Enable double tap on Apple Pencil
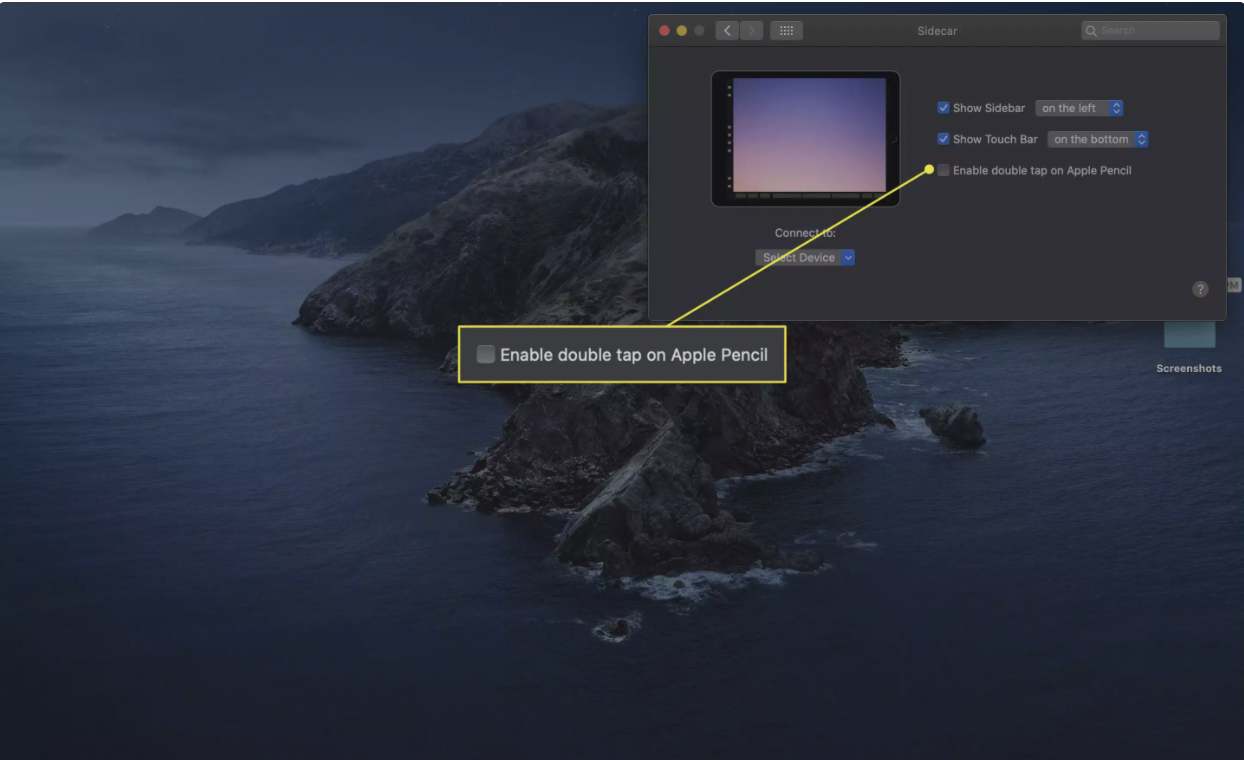 pyautogui.click(x=943, y=170)
